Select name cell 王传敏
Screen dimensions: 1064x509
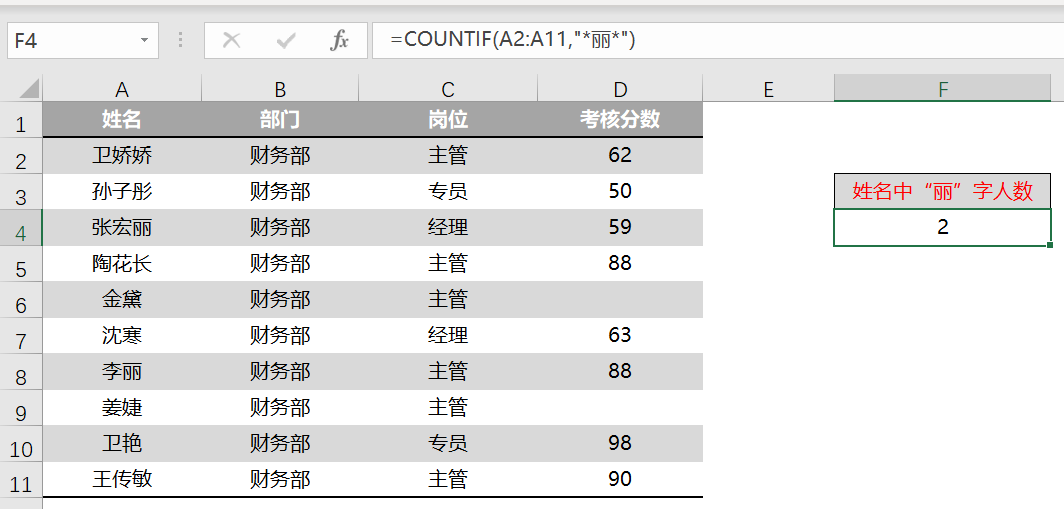122,479
